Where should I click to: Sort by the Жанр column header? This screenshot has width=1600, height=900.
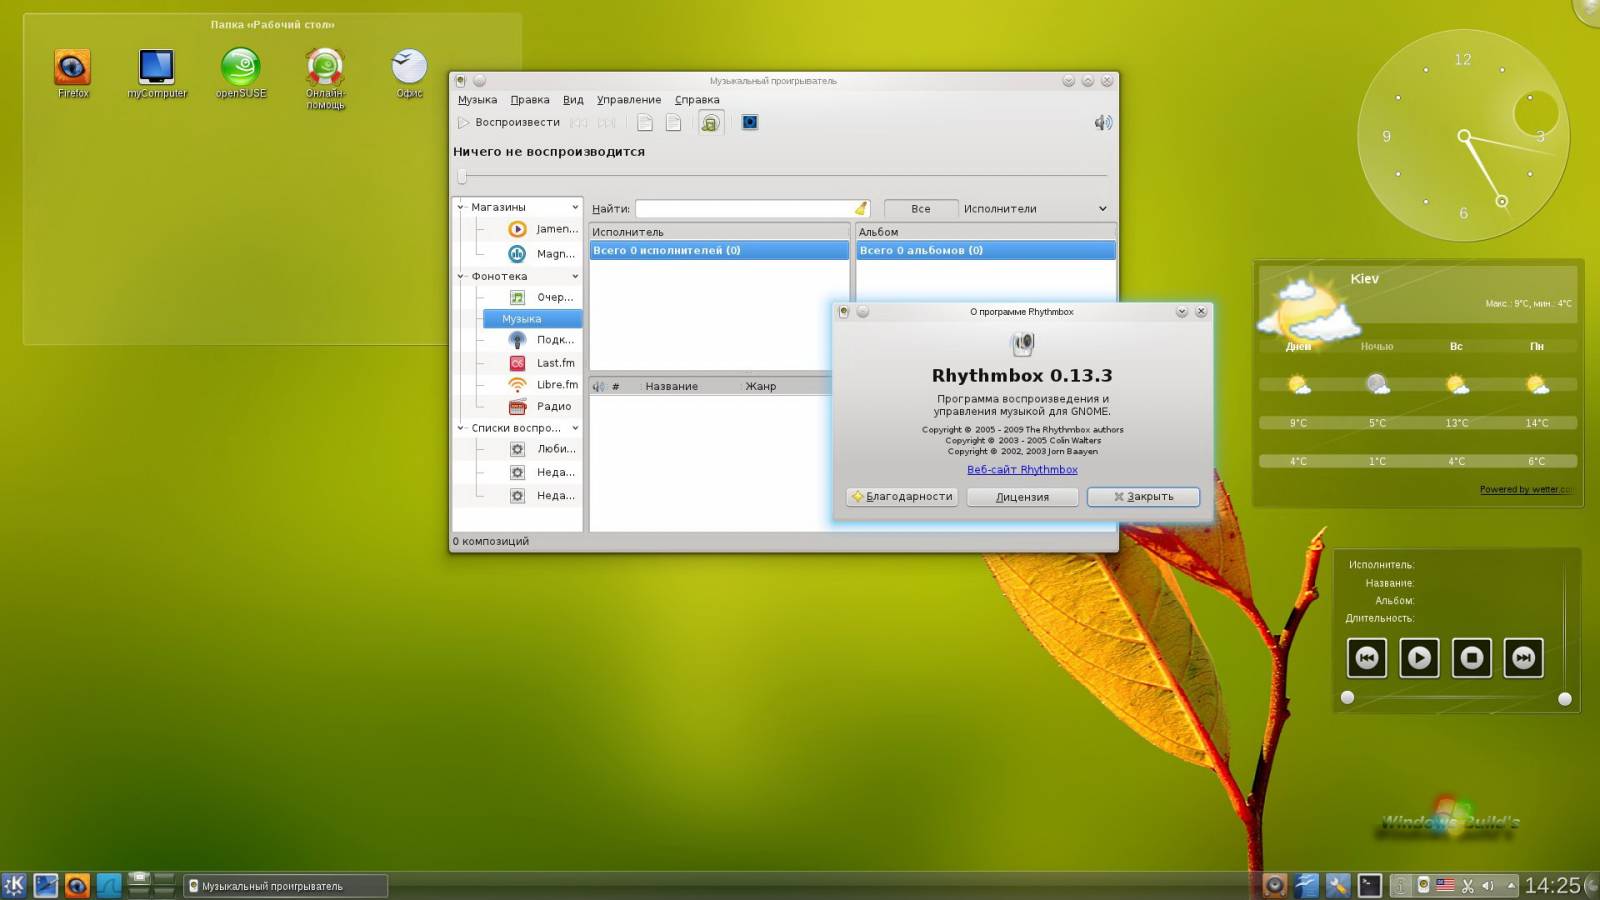[x=786, y=386]
